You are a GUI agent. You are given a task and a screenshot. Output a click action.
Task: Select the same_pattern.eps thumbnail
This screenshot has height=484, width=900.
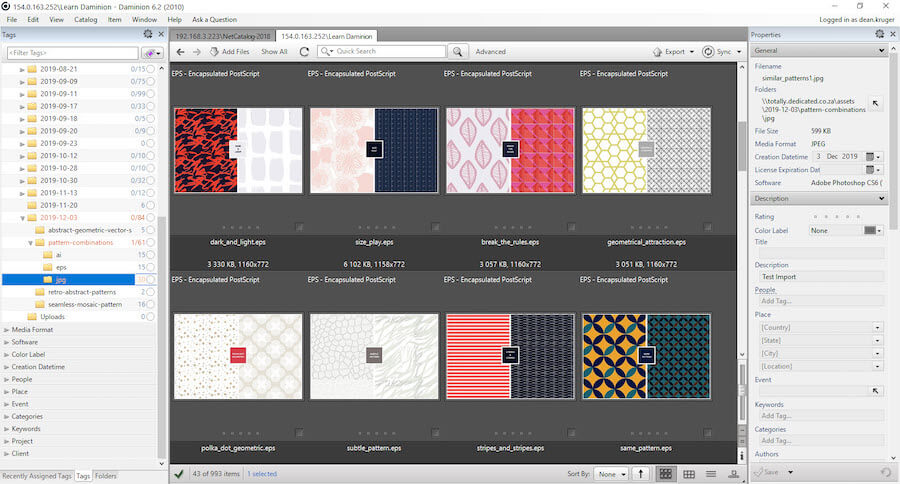[646, 358]
